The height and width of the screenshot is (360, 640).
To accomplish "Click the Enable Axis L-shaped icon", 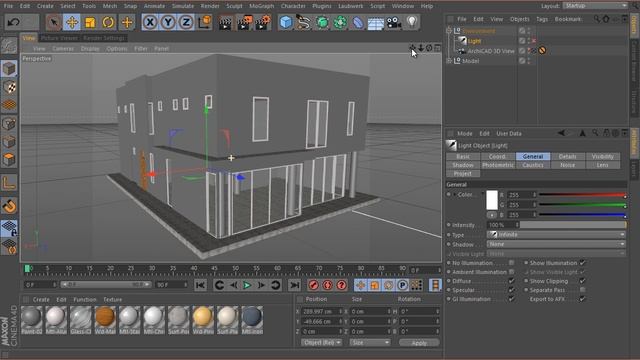I will [9, 183].
